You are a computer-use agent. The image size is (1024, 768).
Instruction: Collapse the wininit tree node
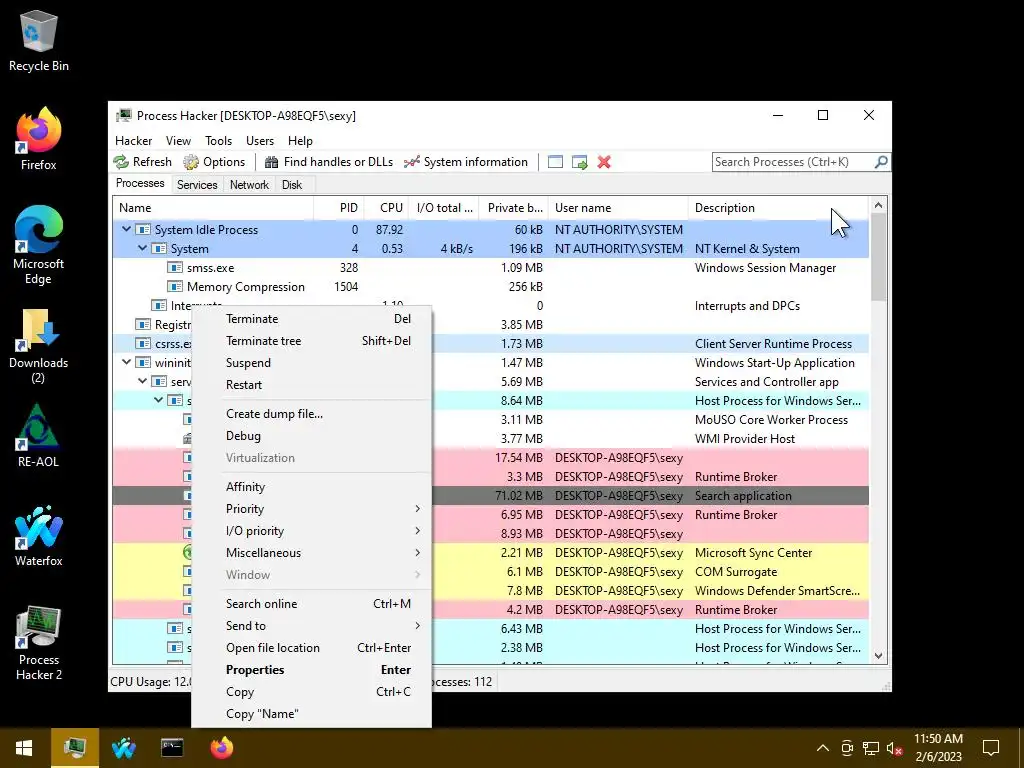[x=126, y=362]
